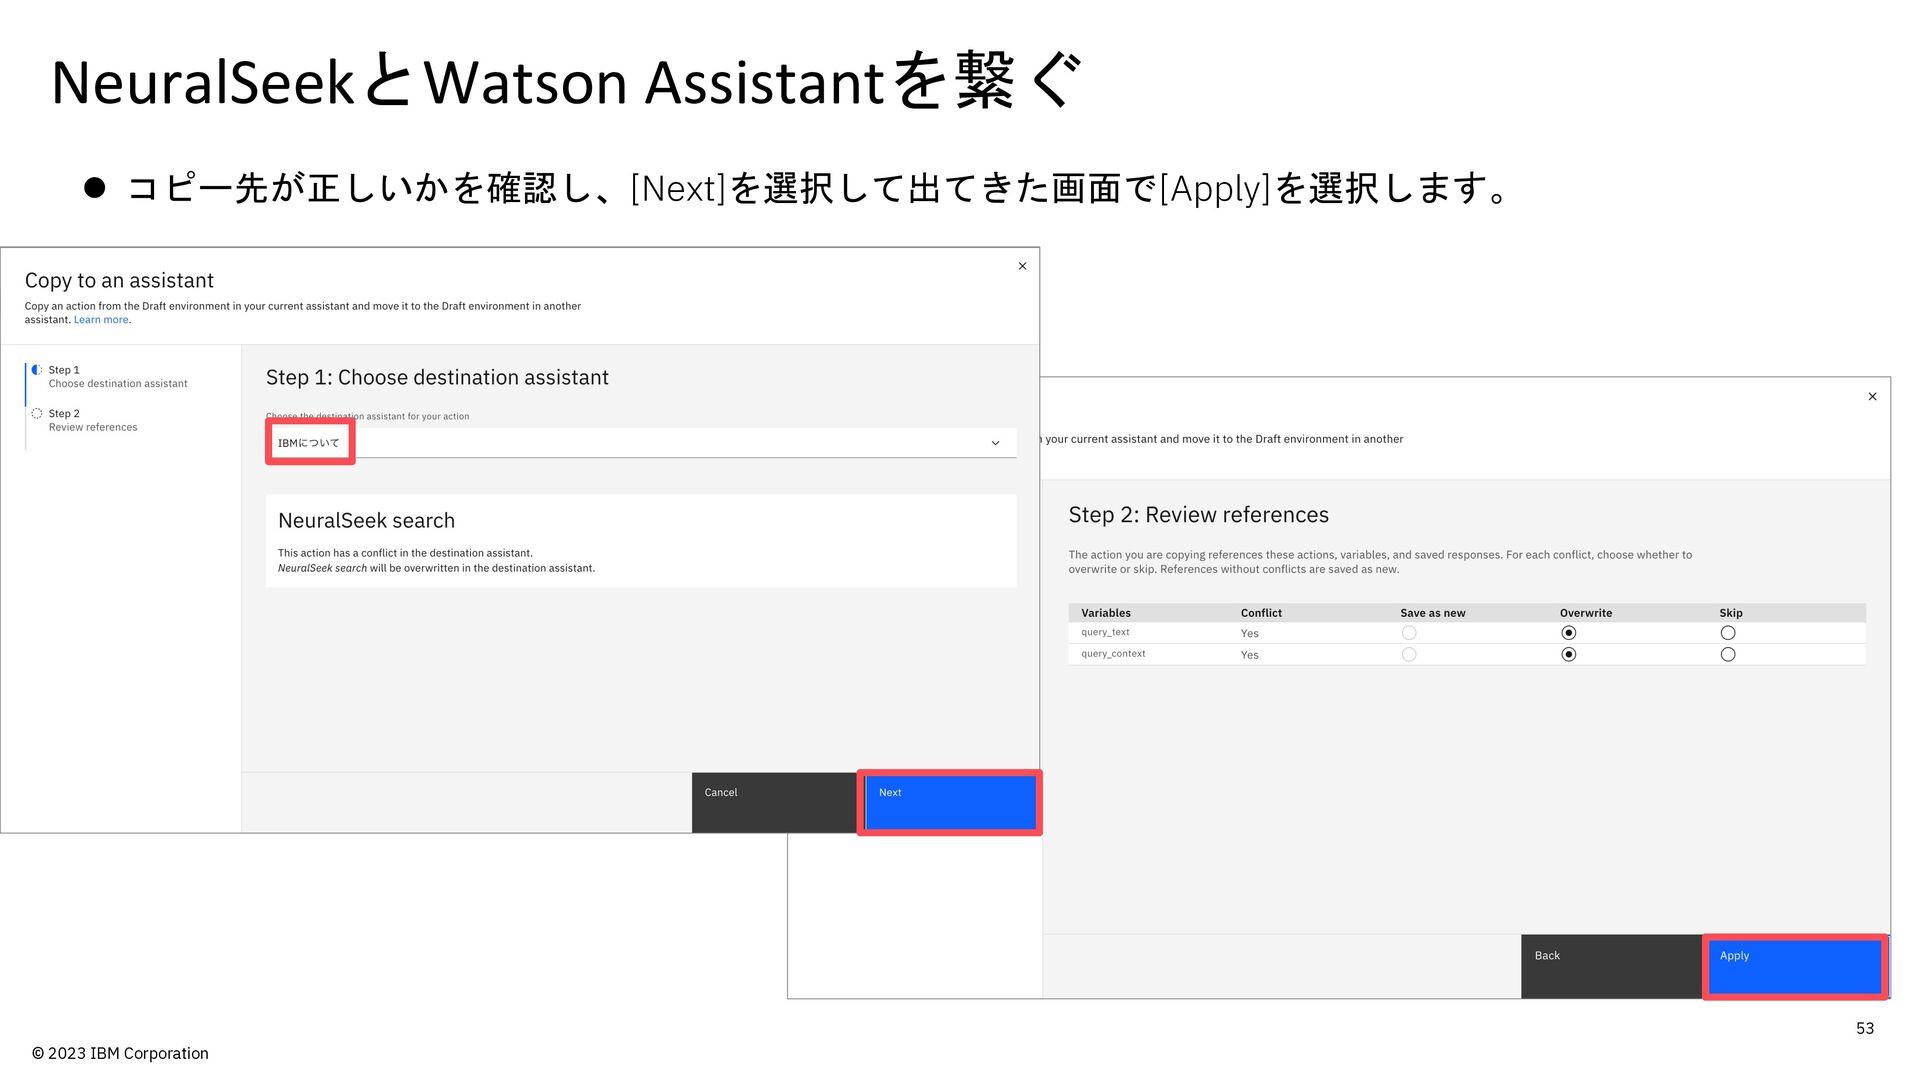The width and height of the screenshot is (1920, 1080).
Task: Click the Overwrite column header
Action: [1586, 613]
